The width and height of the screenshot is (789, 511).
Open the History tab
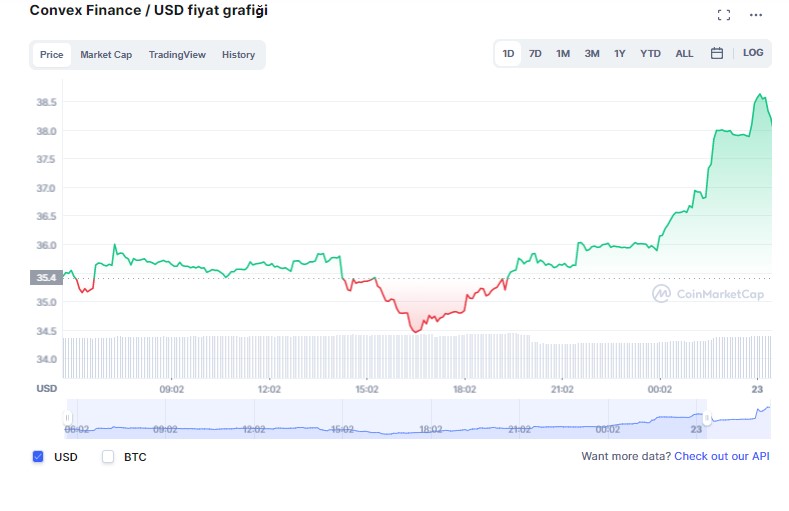click(x=239, y=55)
